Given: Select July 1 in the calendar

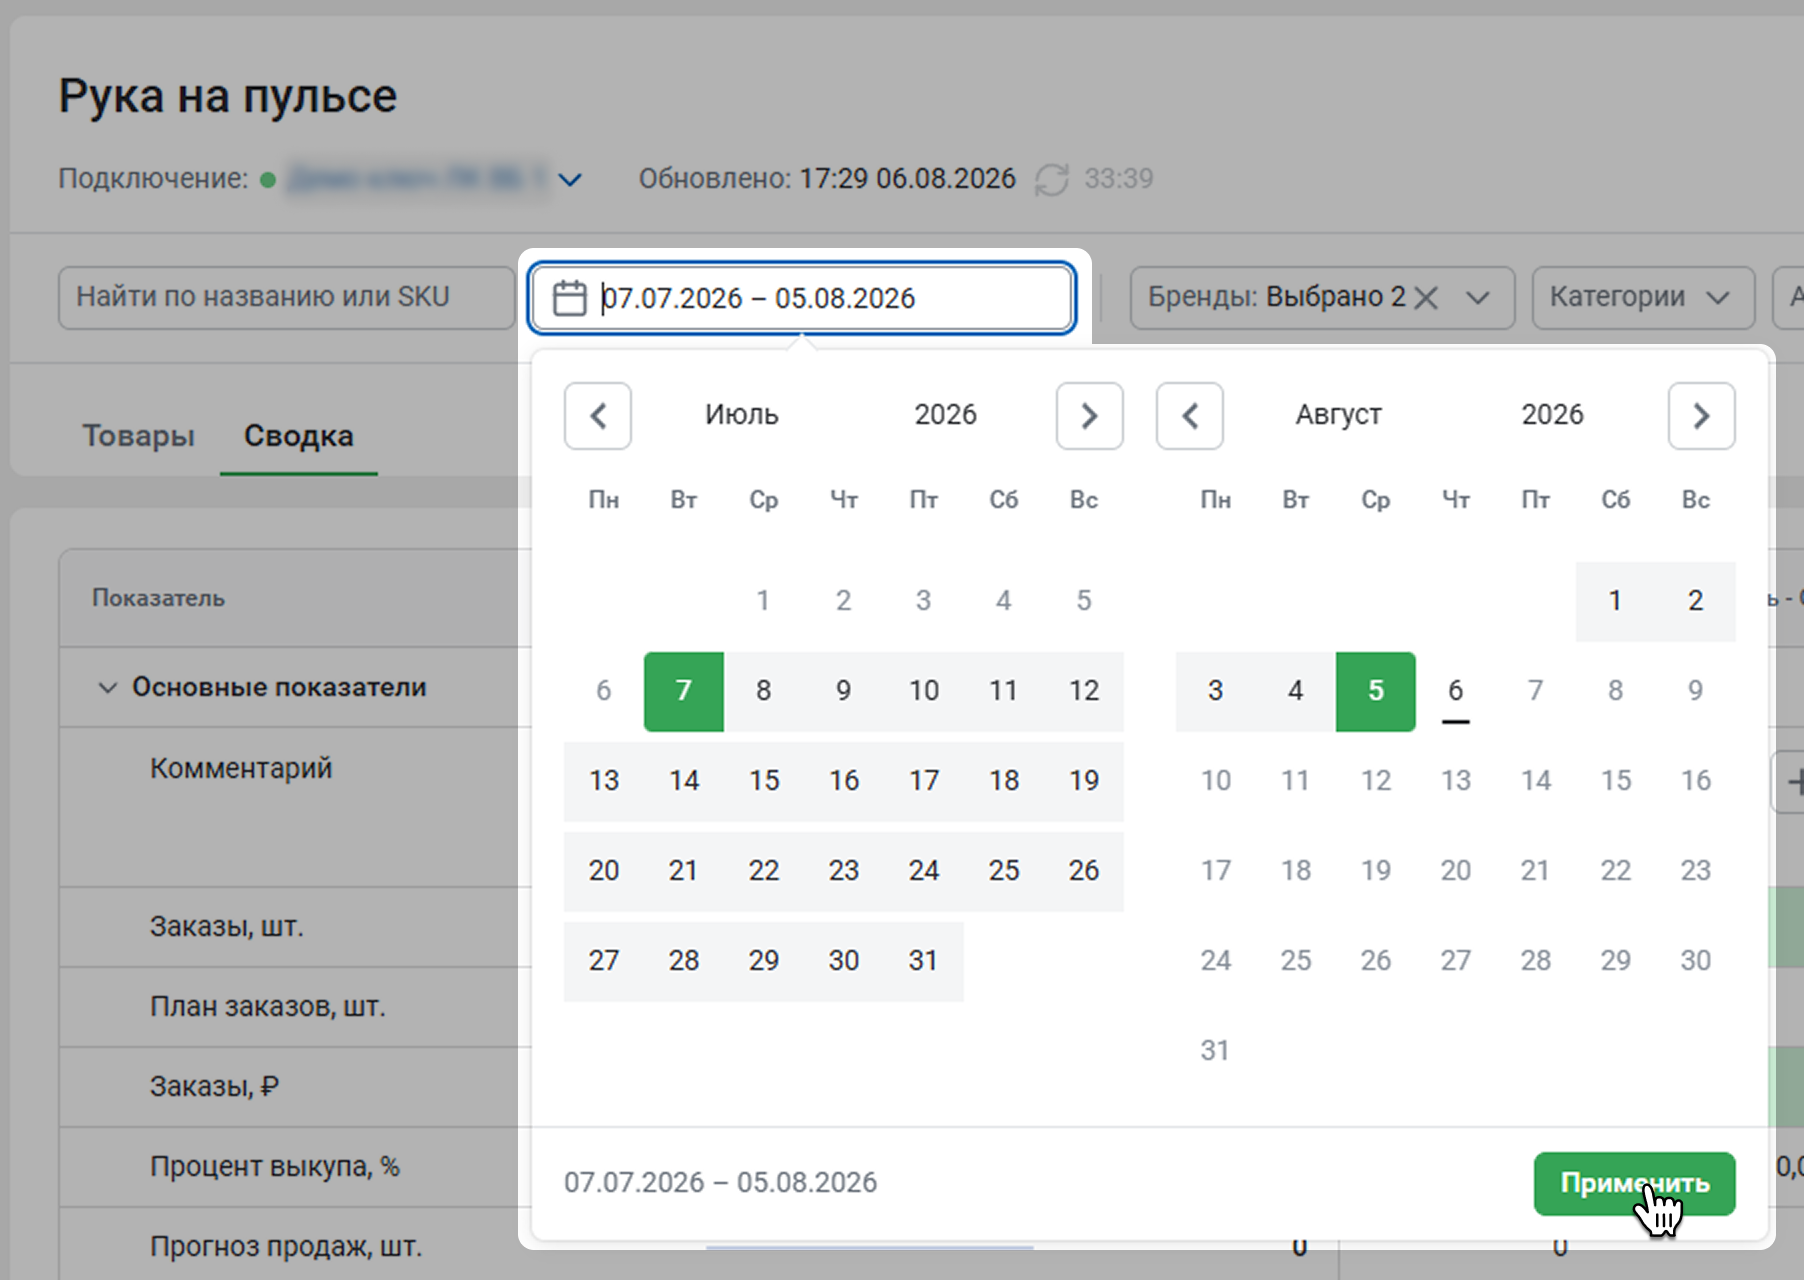Looking at the screenshot, I should click(763, 601).
